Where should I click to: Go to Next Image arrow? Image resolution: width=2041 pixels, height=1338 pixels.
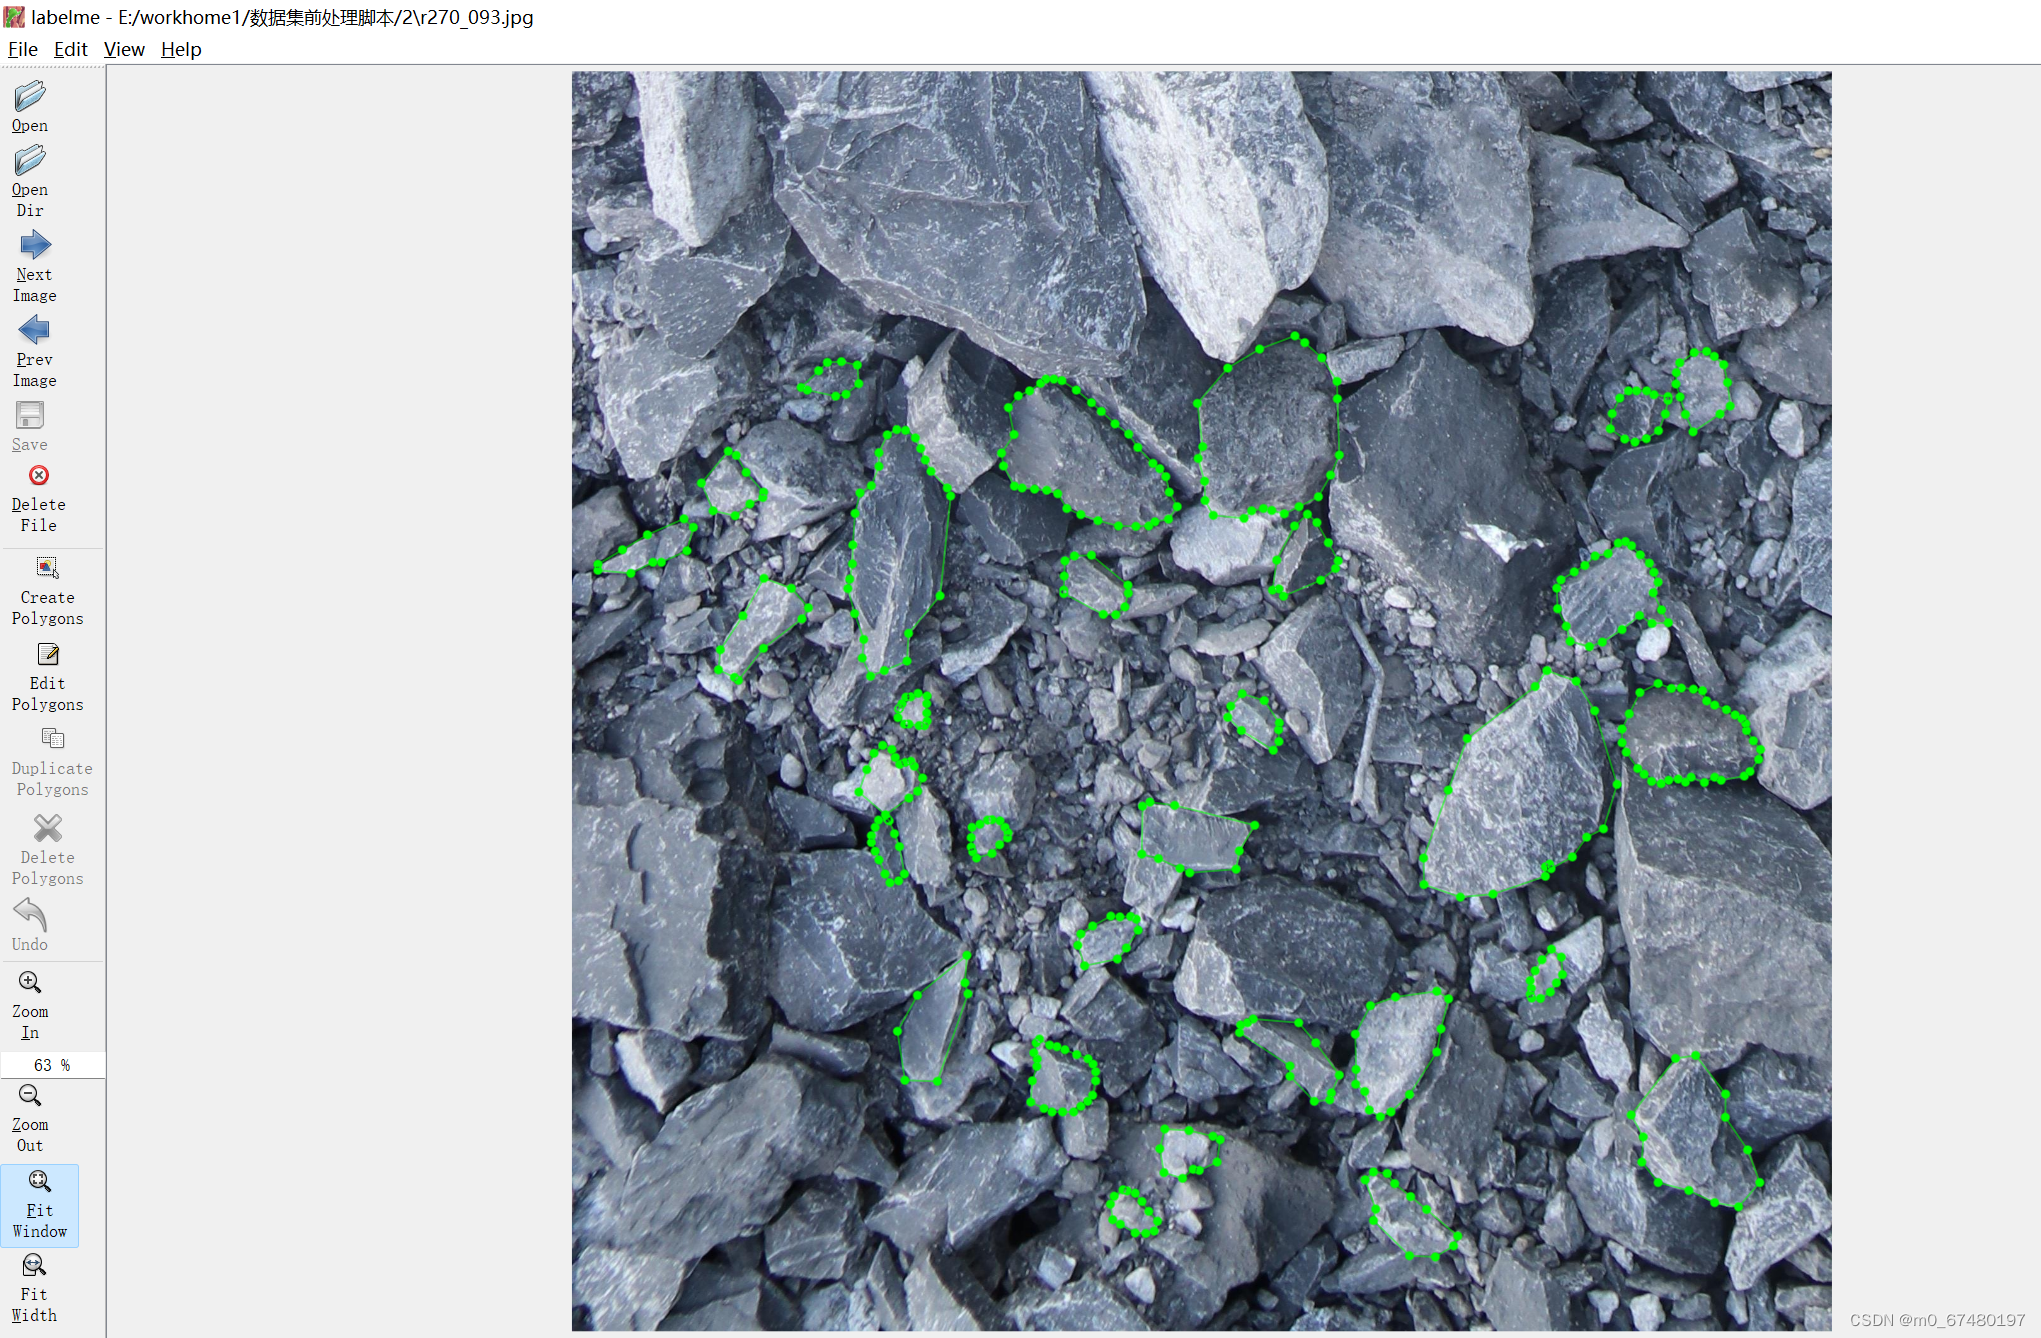point(34,245)
